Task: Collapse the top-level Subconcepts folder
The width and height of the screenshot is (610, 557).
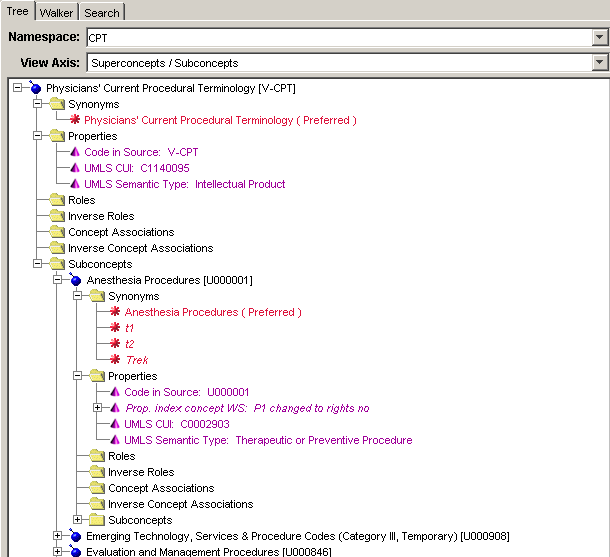Action: point(37,263)
